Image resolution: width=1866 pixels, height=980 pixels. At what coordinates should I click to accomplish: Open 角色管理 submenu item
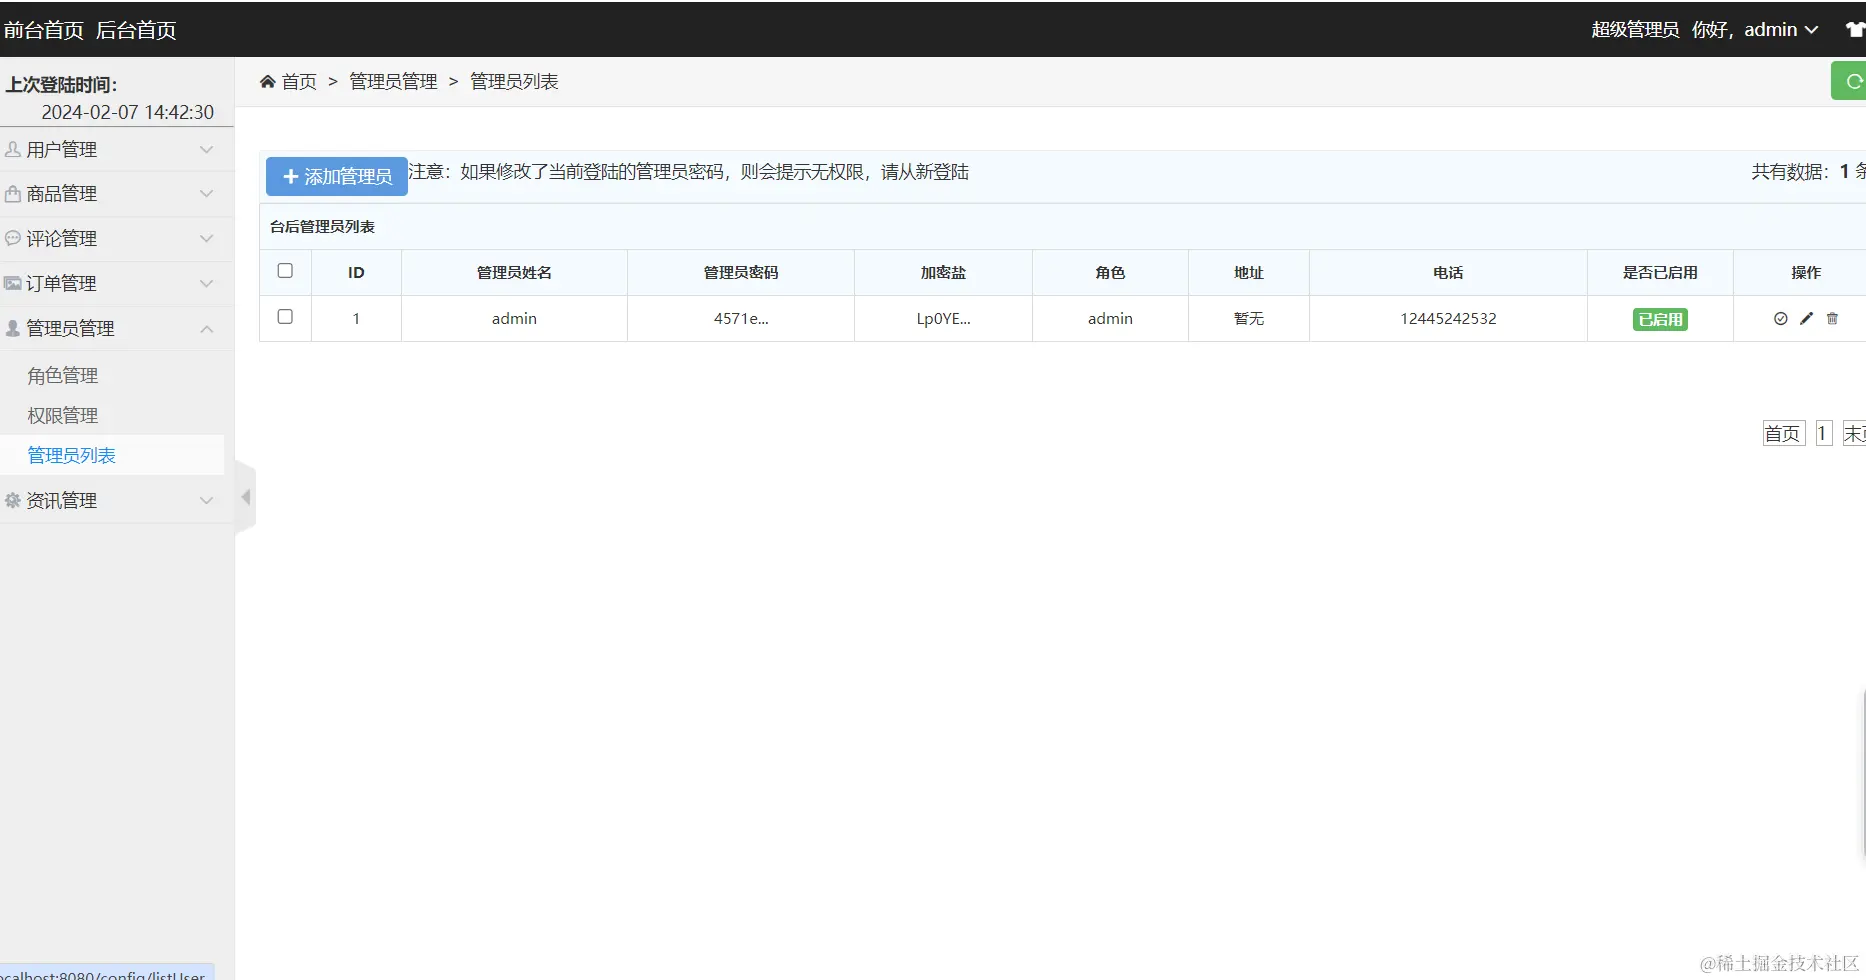pyautogui.click(x=63, y=376)
